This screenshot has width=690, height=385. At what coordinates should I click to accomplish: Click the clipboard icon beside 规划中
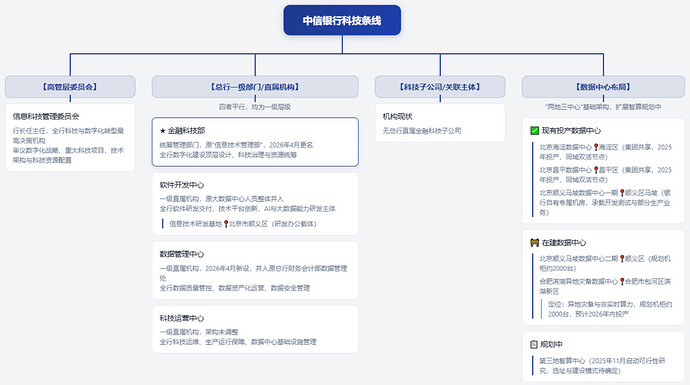534,344
